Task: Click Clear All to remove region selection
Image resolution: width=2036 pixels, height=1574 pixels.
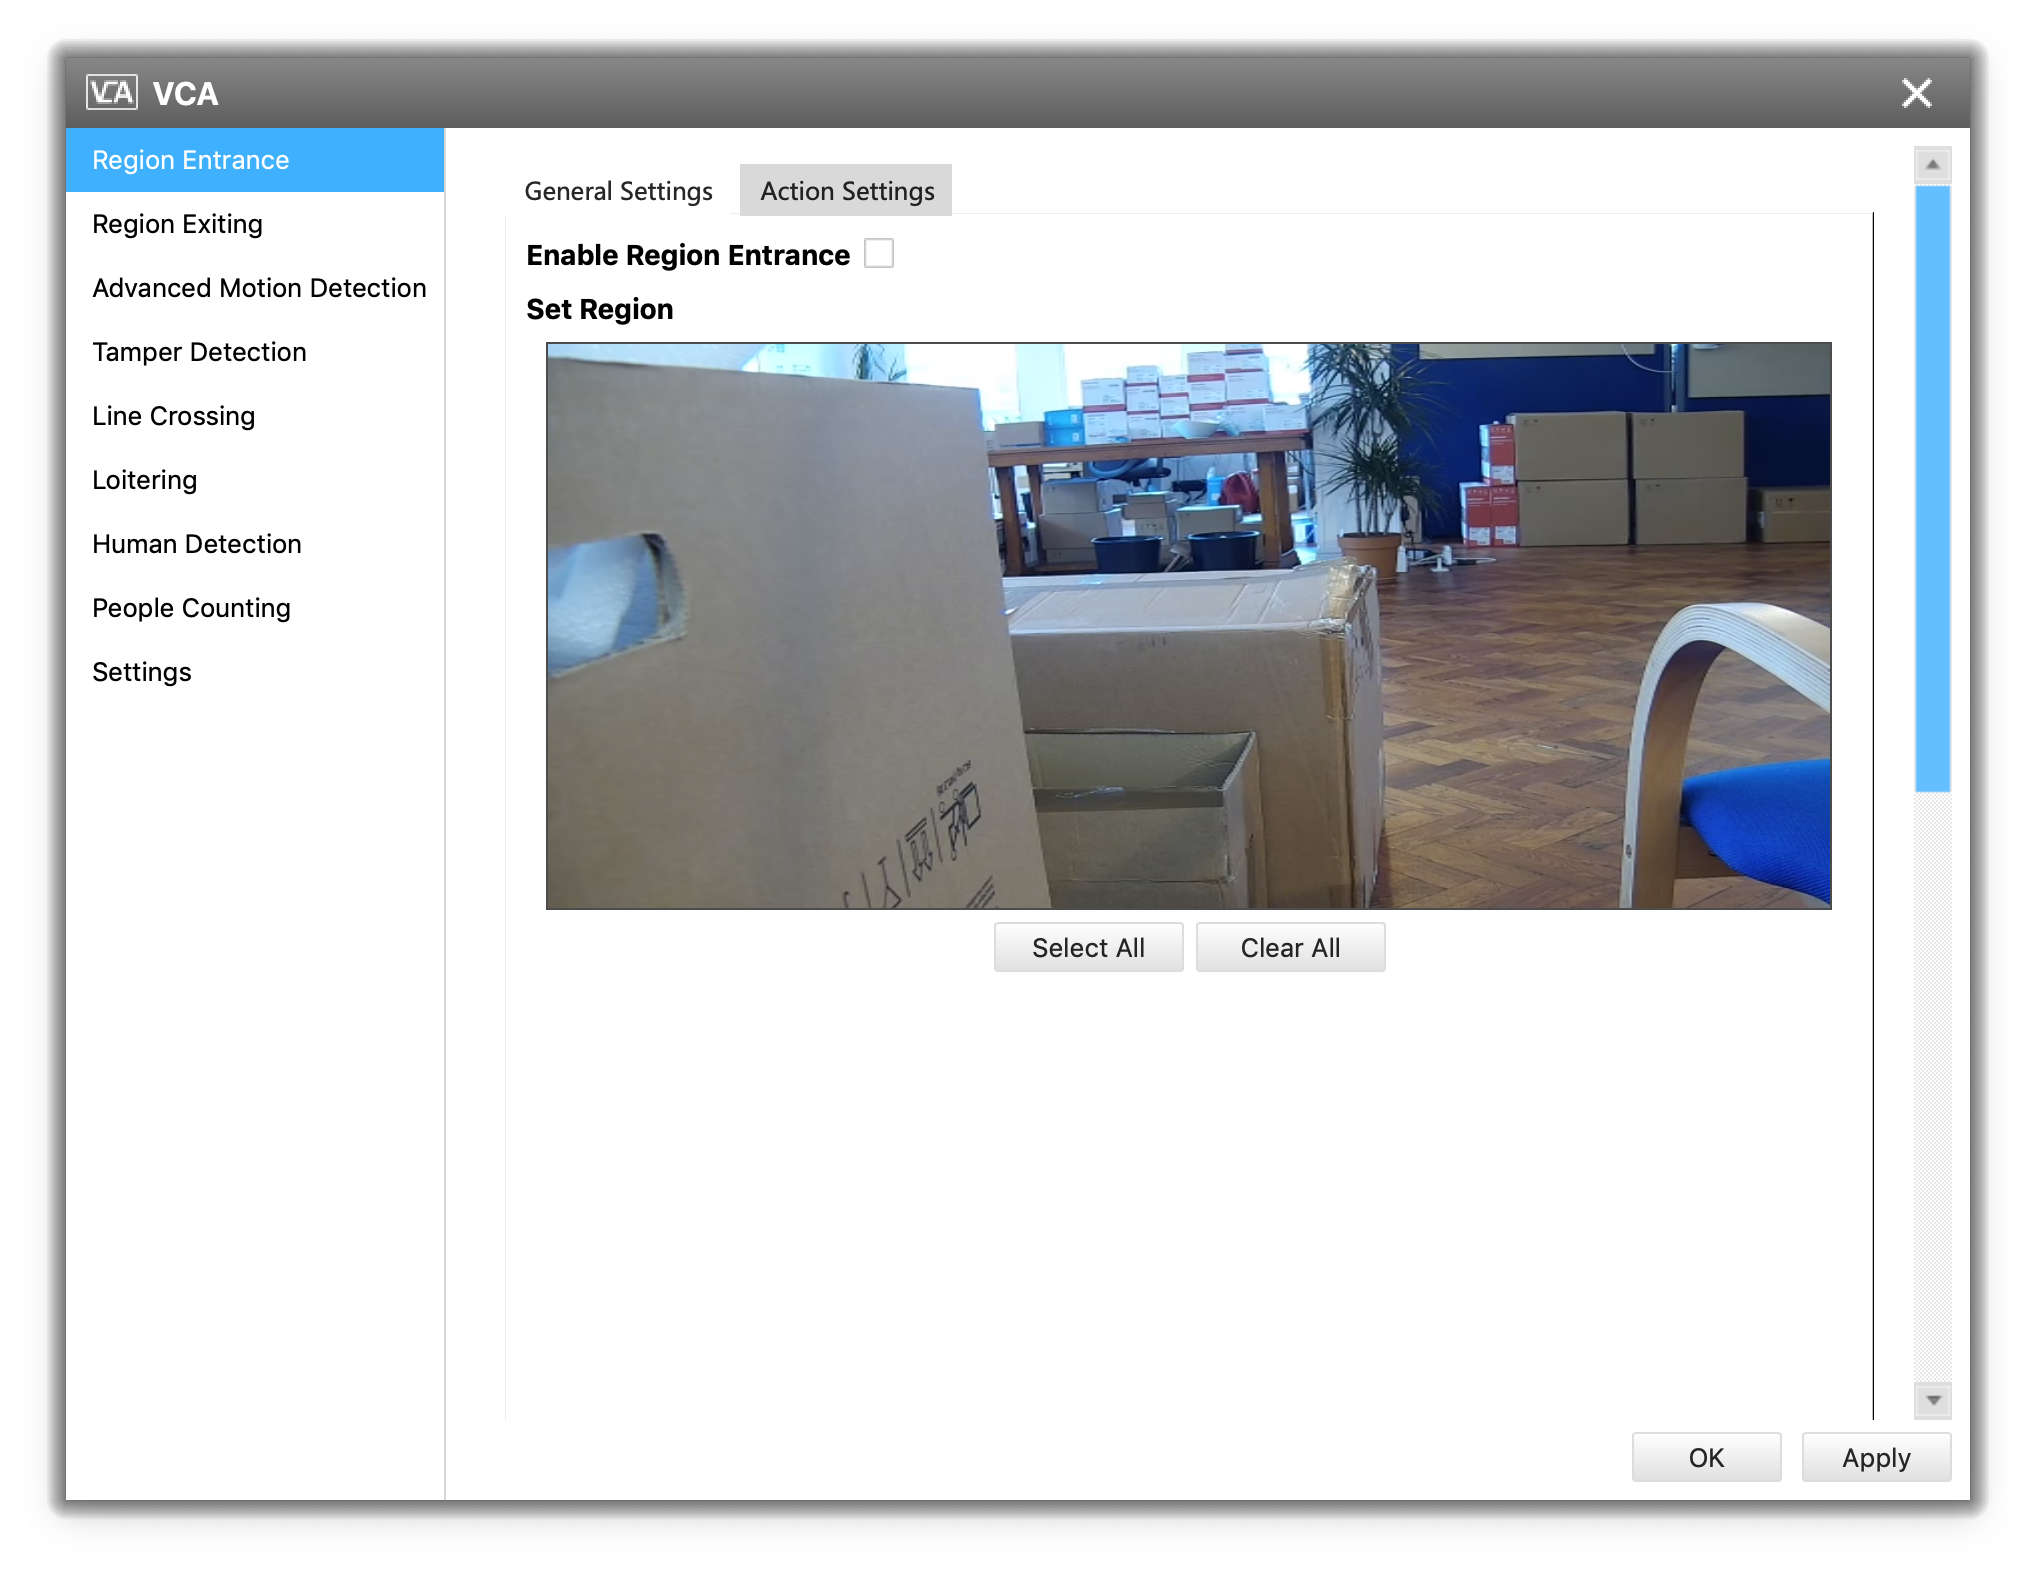Action: pos(1290,946)
